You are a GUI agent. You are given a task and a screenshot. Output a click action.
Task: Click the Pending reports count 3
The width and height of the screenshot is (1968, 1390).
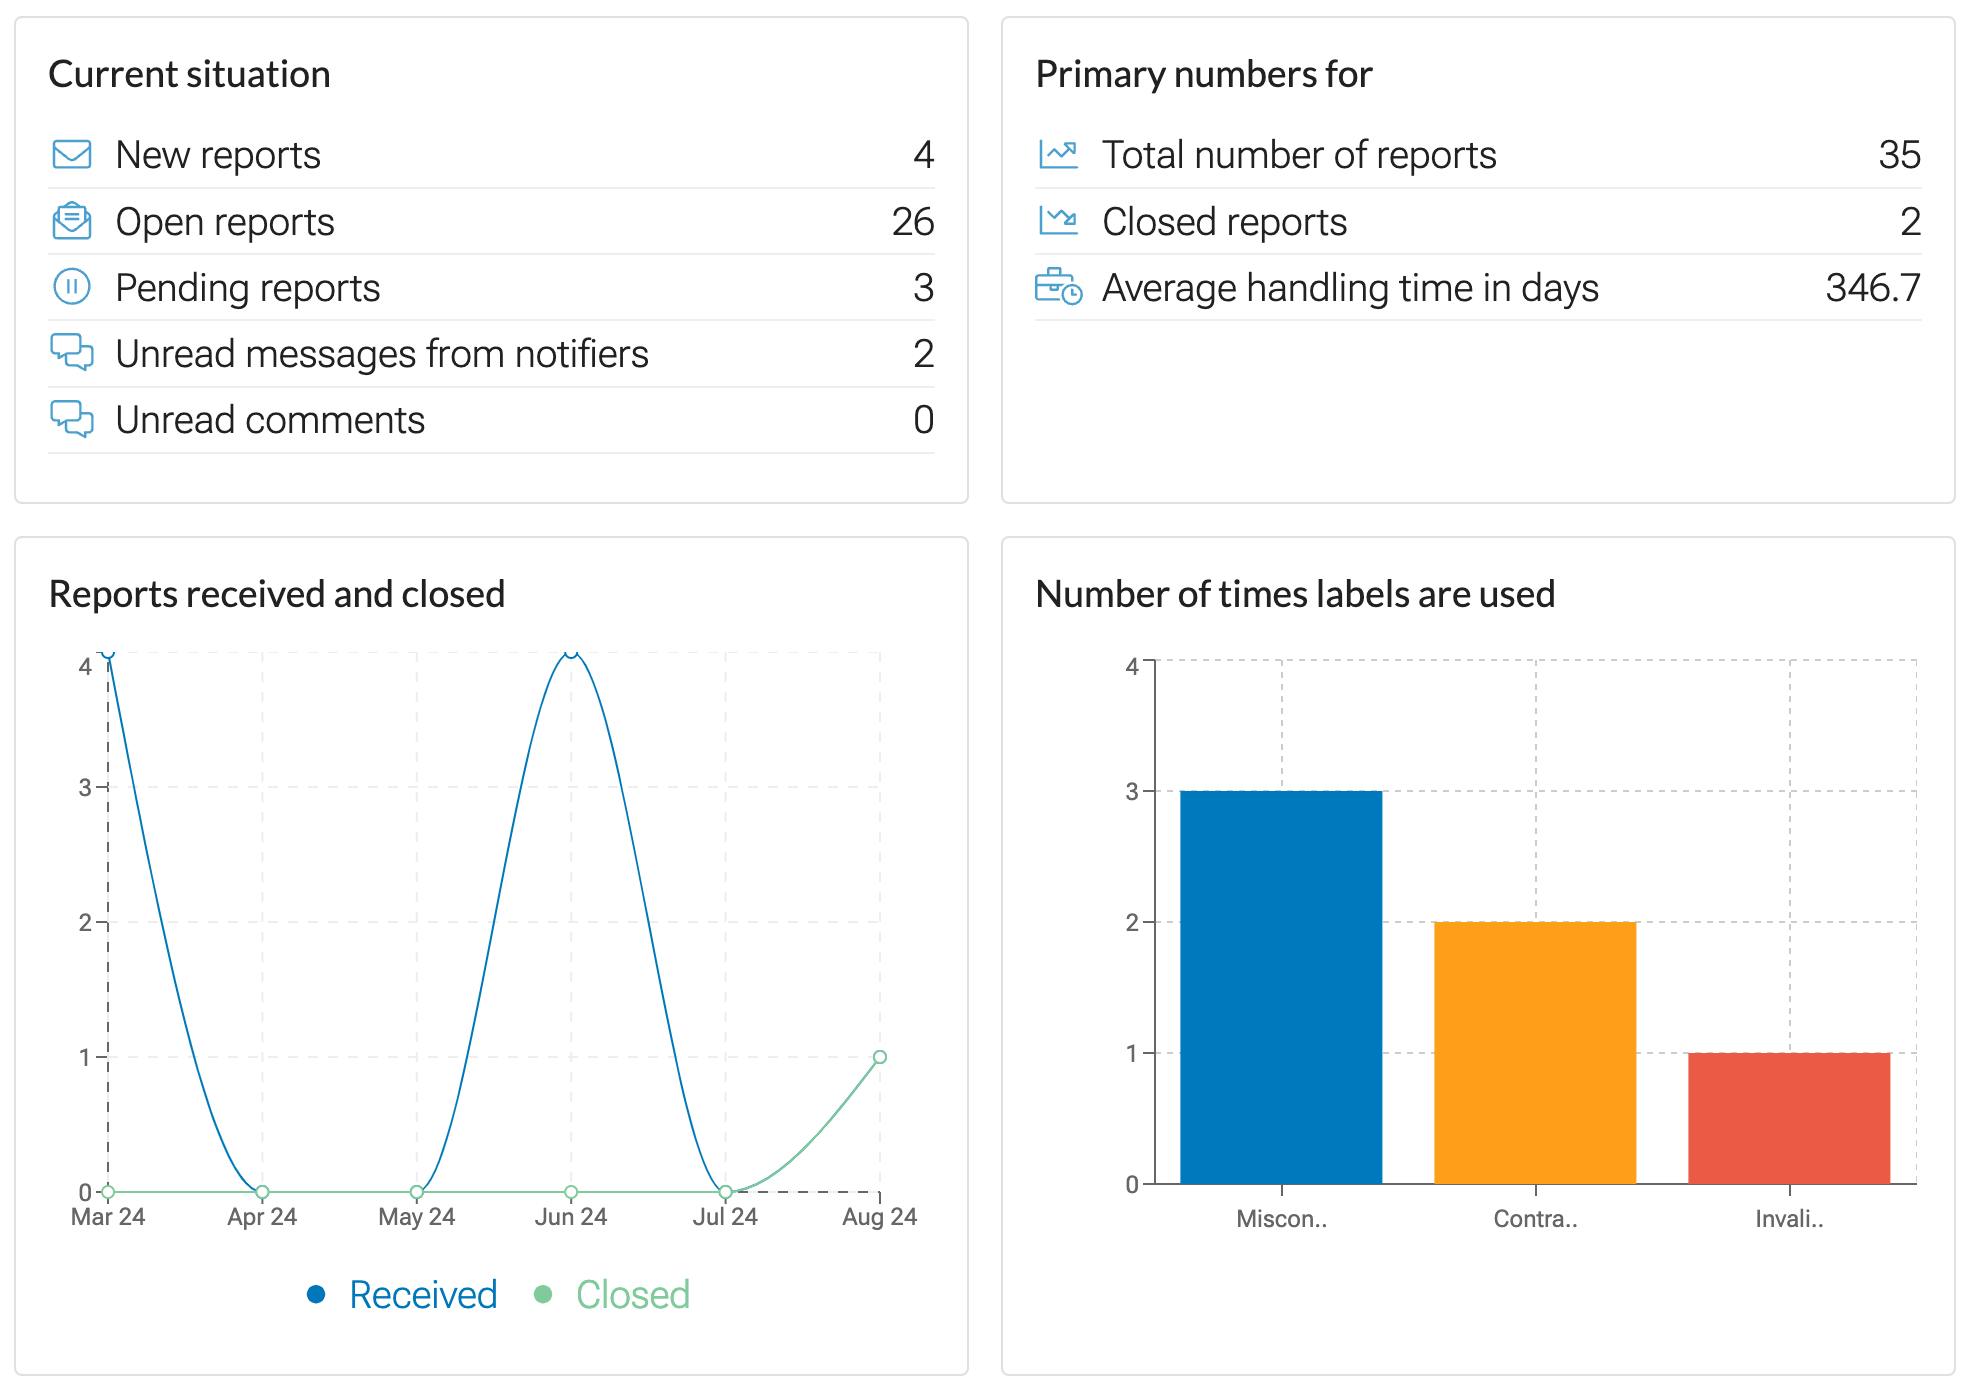pos(923,288)
